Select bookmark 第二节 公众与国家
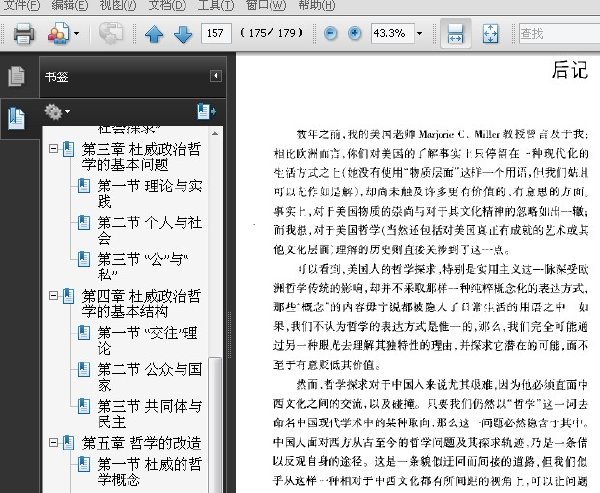This screenshot has width=600, height=493. [150, 377]
